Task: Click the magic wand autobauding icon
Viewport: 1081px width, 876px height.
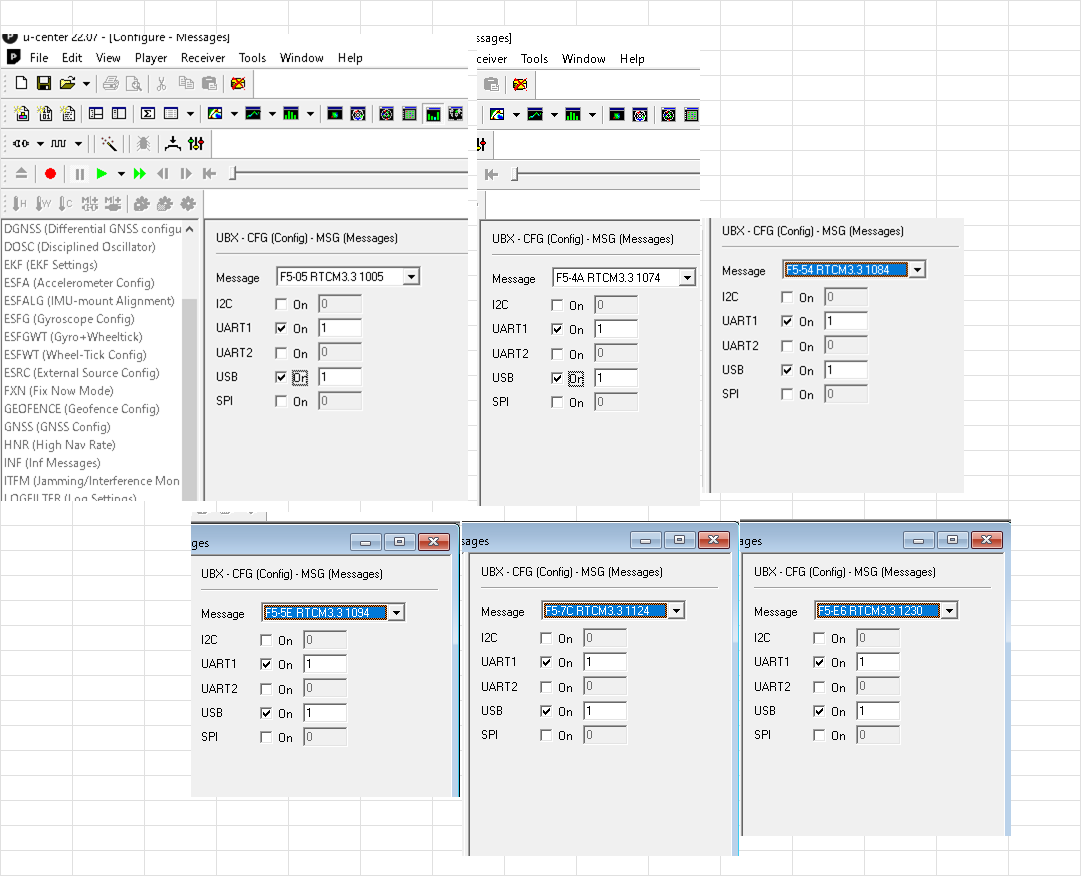Action: [109, 144]
